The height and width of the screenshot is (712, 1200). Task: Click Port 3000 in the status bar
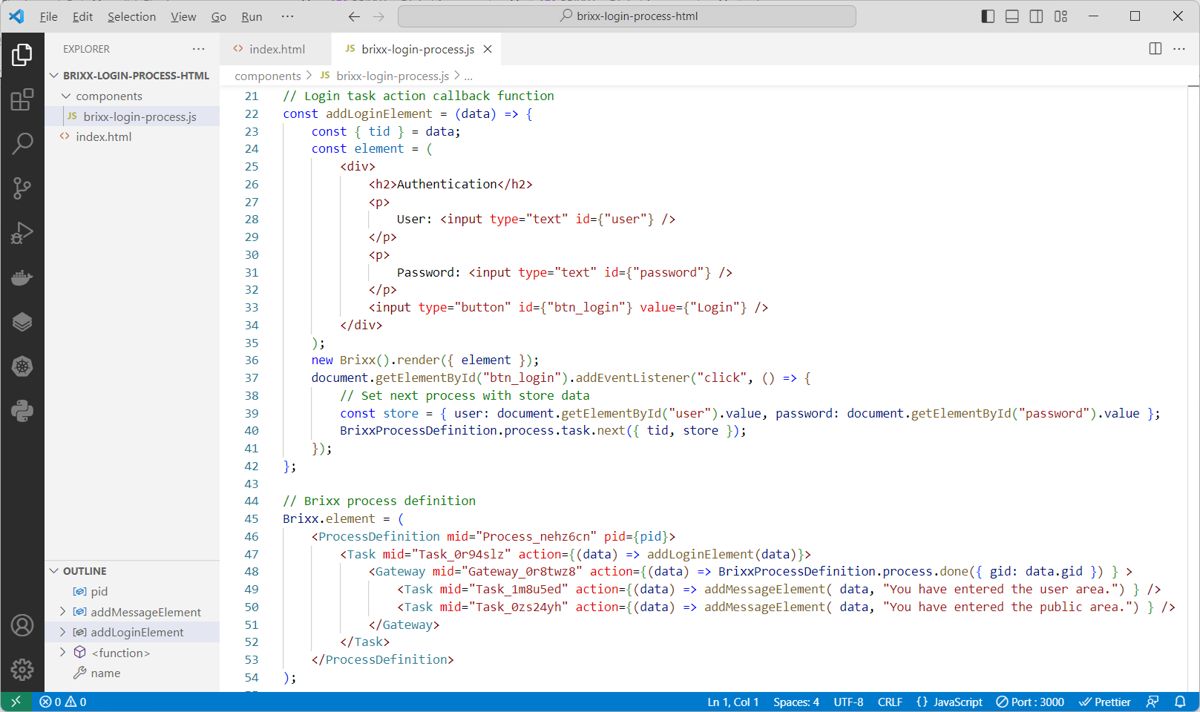pos(1029,701)
